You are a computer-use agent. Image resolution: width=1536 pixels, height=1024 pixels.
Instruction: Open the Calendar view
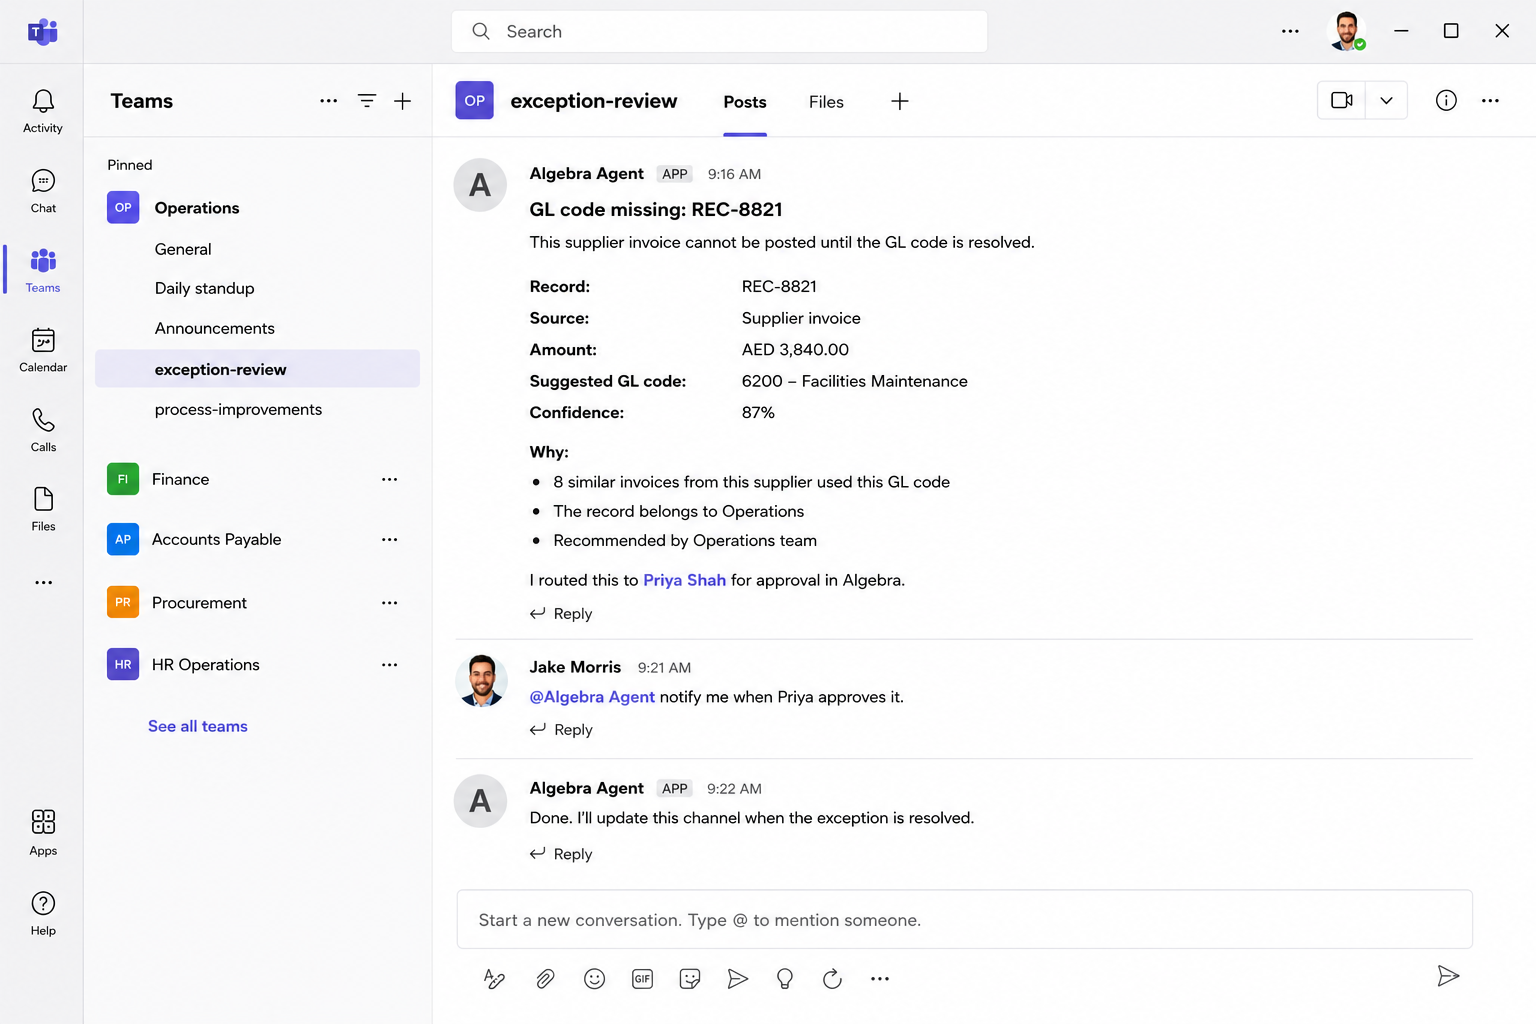point(43,350)
